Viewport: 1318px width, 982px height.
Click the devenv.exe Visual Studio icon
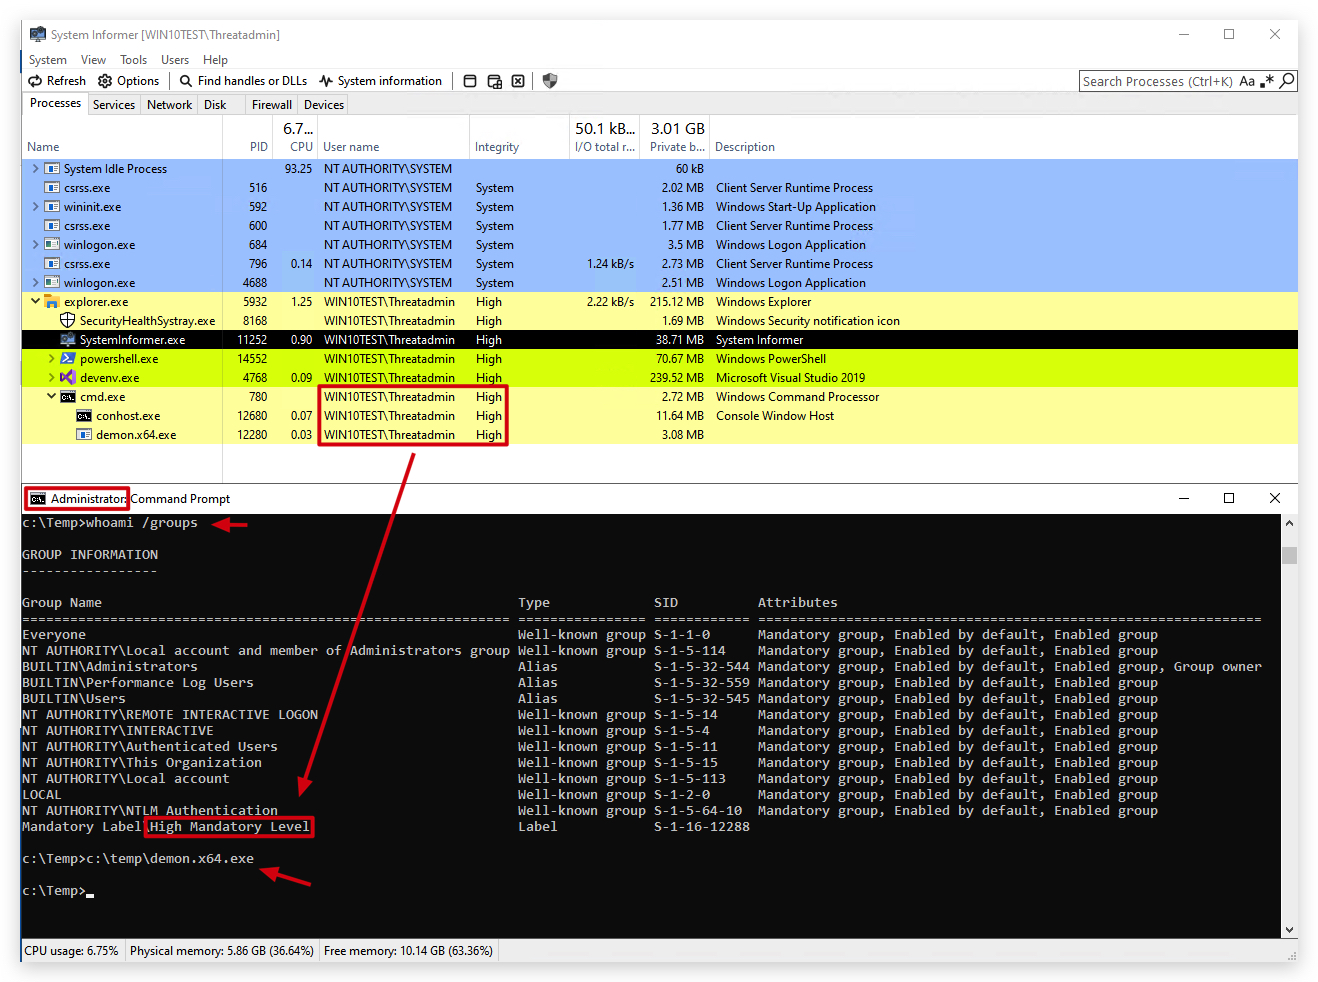[x=68, y=378]
